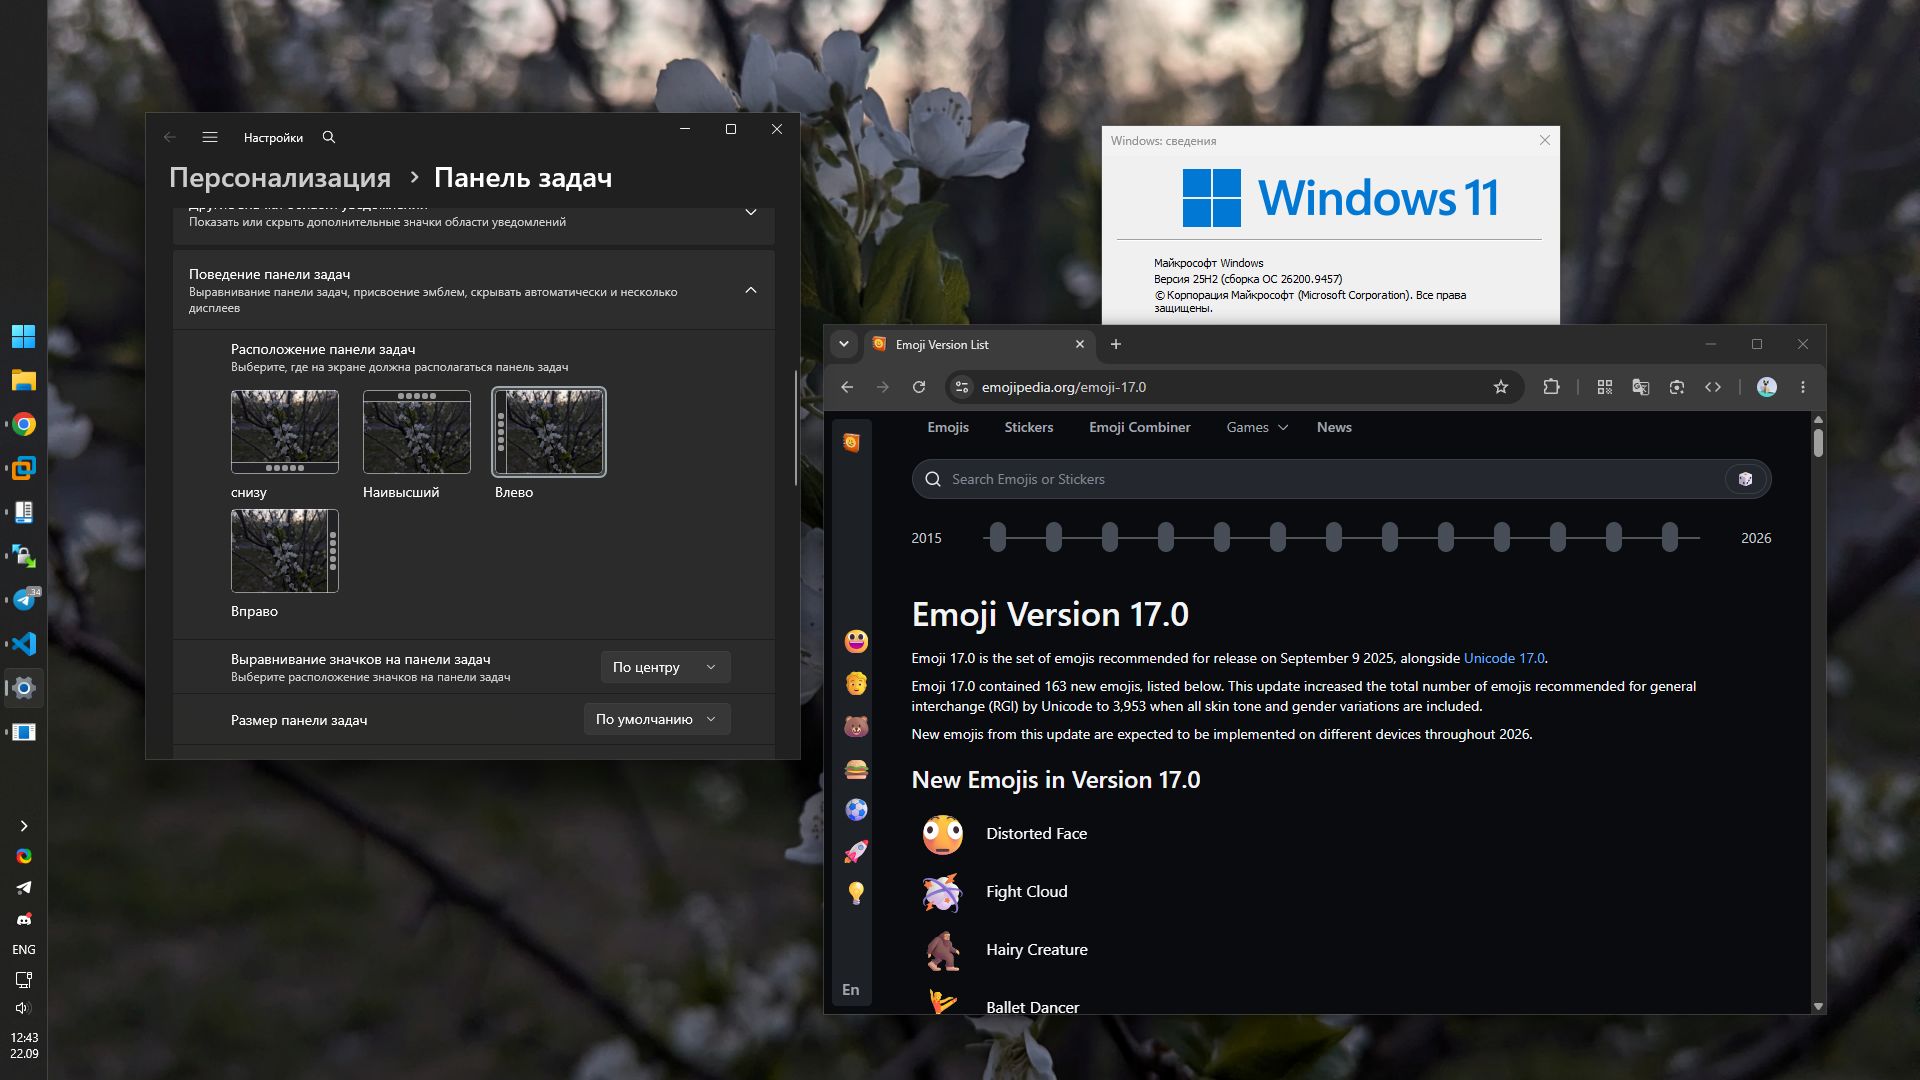
Task: Select the Наивысший taskbar position thumbnail
Action: pyautogui.click(x=417, y=432)
